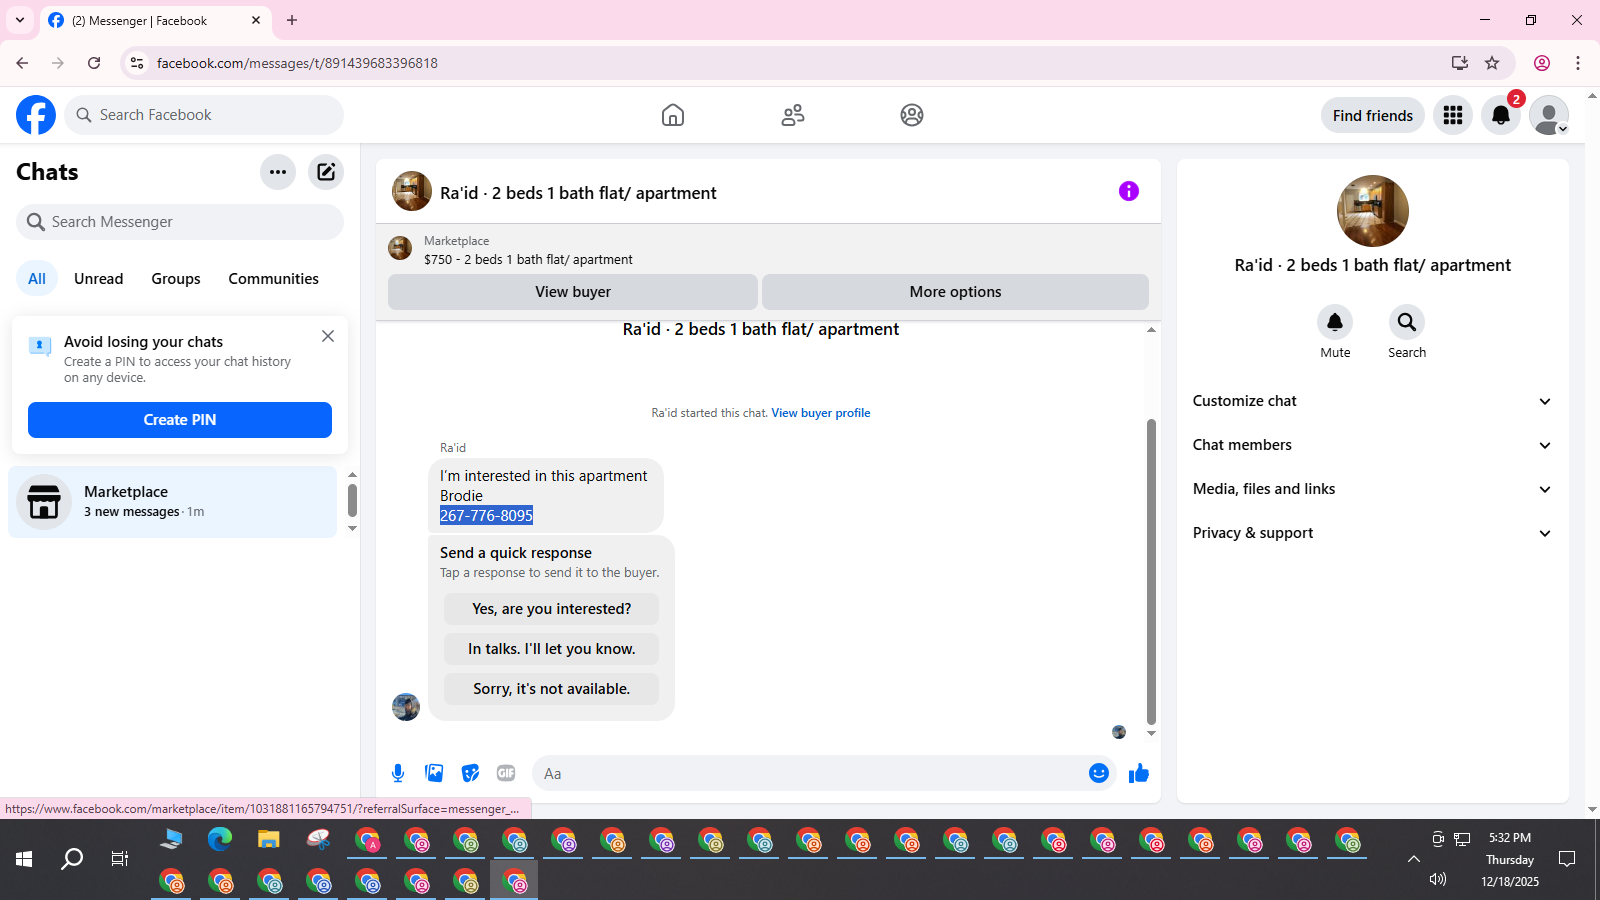Click the More options button
Image resolution: width=1600 pixels, height=900 pixels.
point(955,292)
